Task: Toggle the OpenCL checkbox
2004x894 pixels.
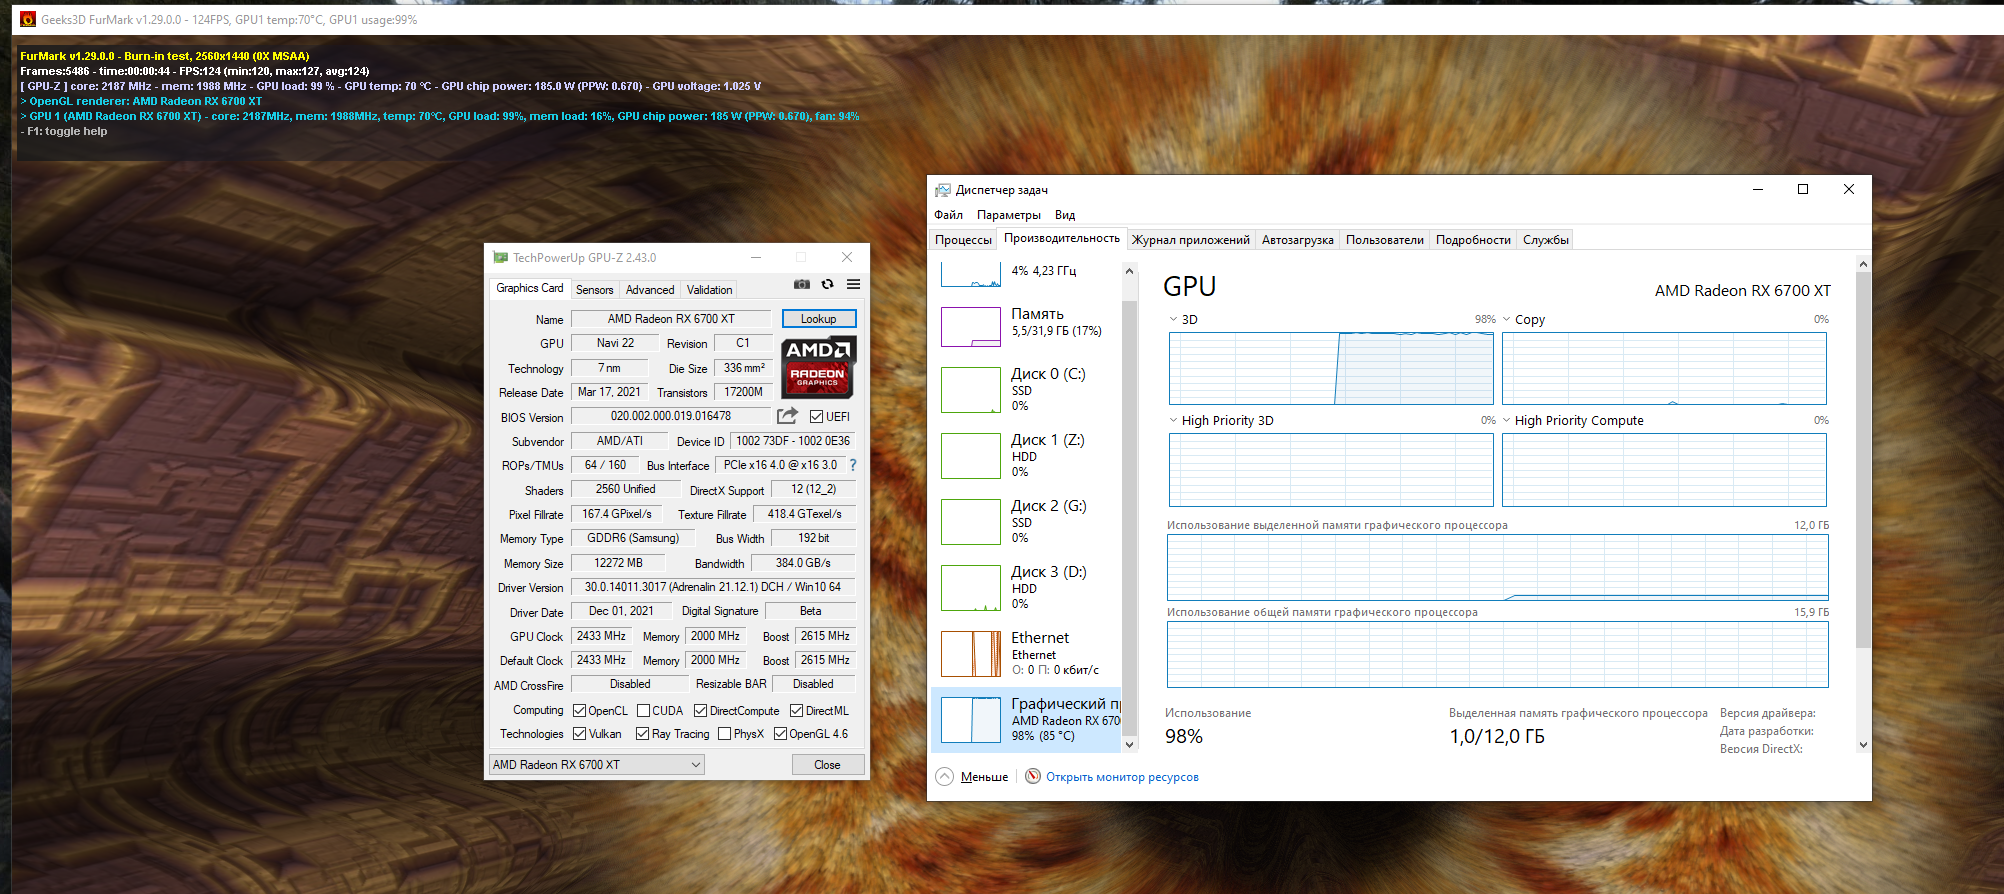Action: pos(579,711)
